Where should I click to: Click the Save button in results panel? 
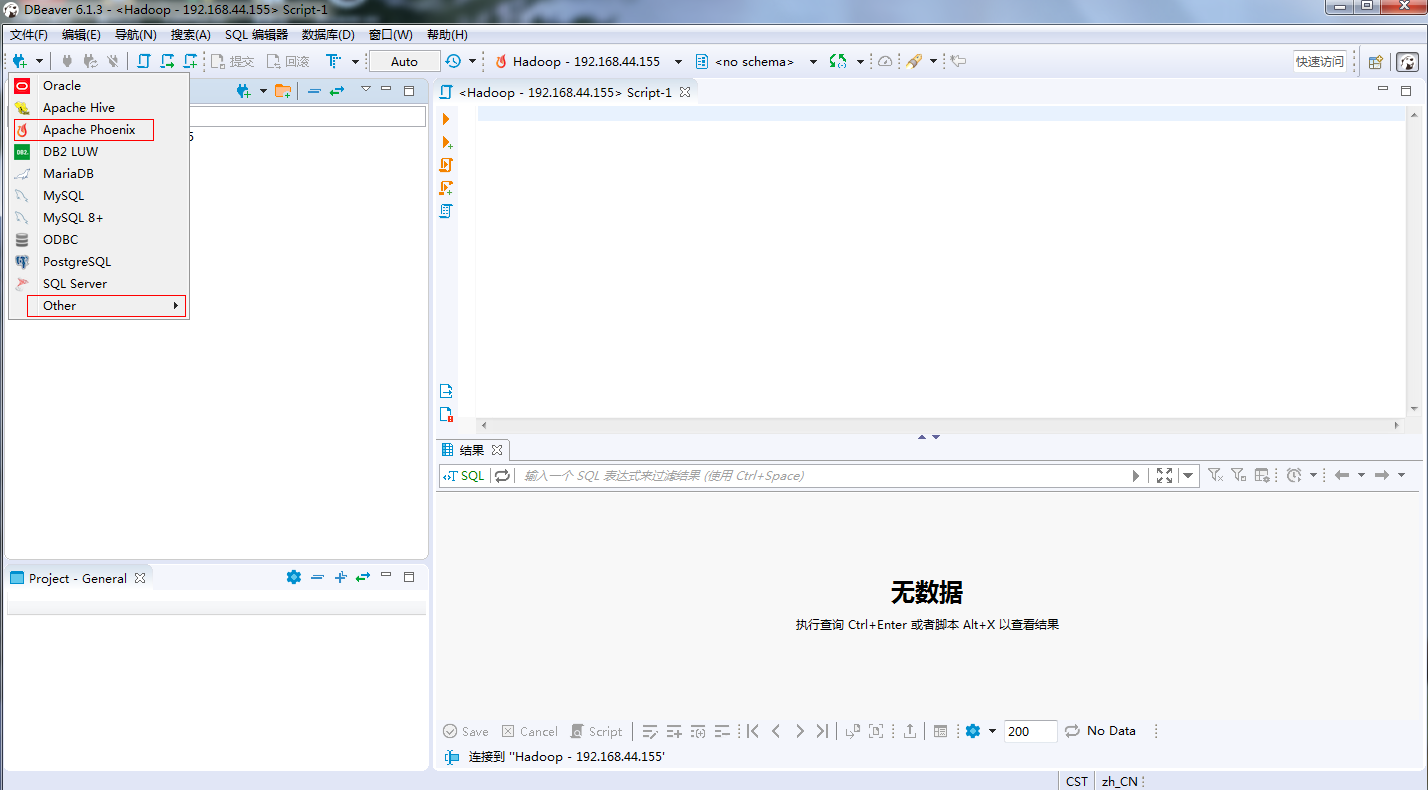tap(465, 731)
